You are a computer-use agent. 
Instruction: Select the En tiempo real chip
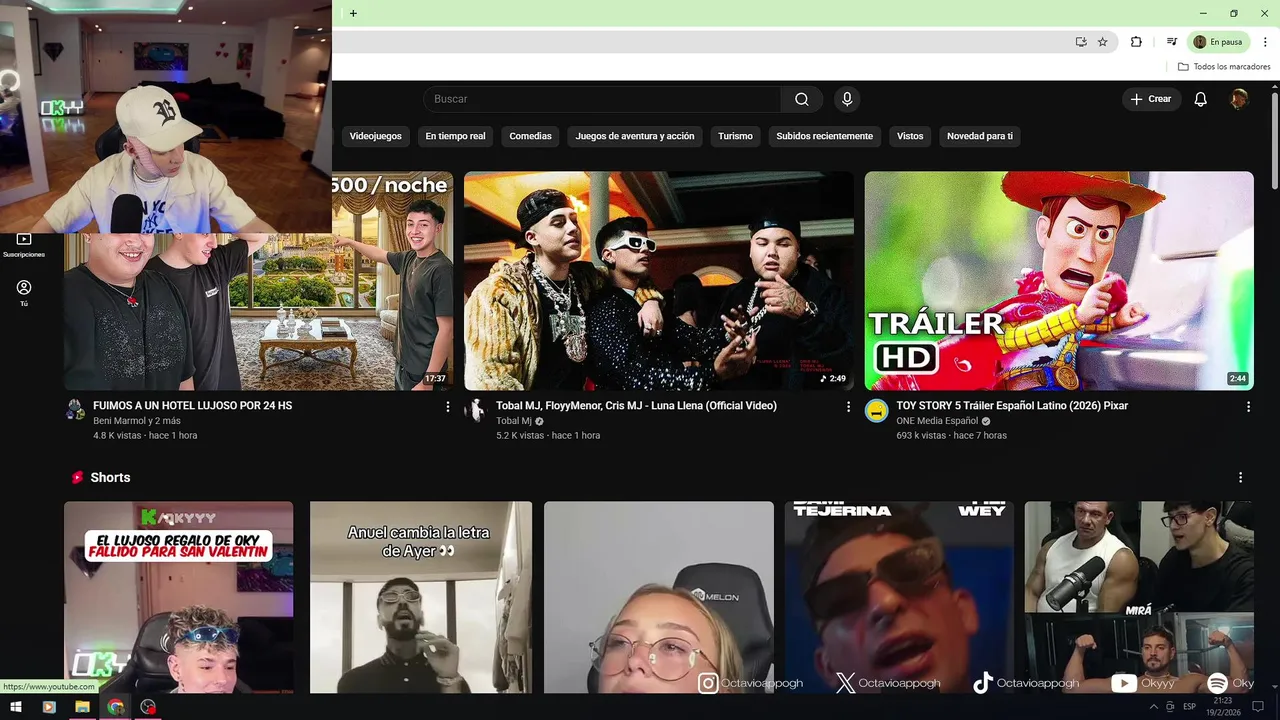[x=455, y=136]
